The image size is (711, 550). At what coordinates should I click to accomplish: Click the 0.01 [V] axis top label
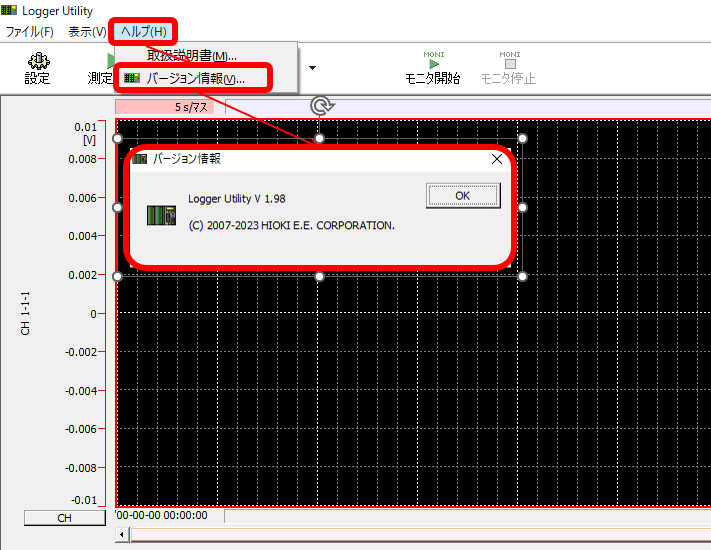86,133
